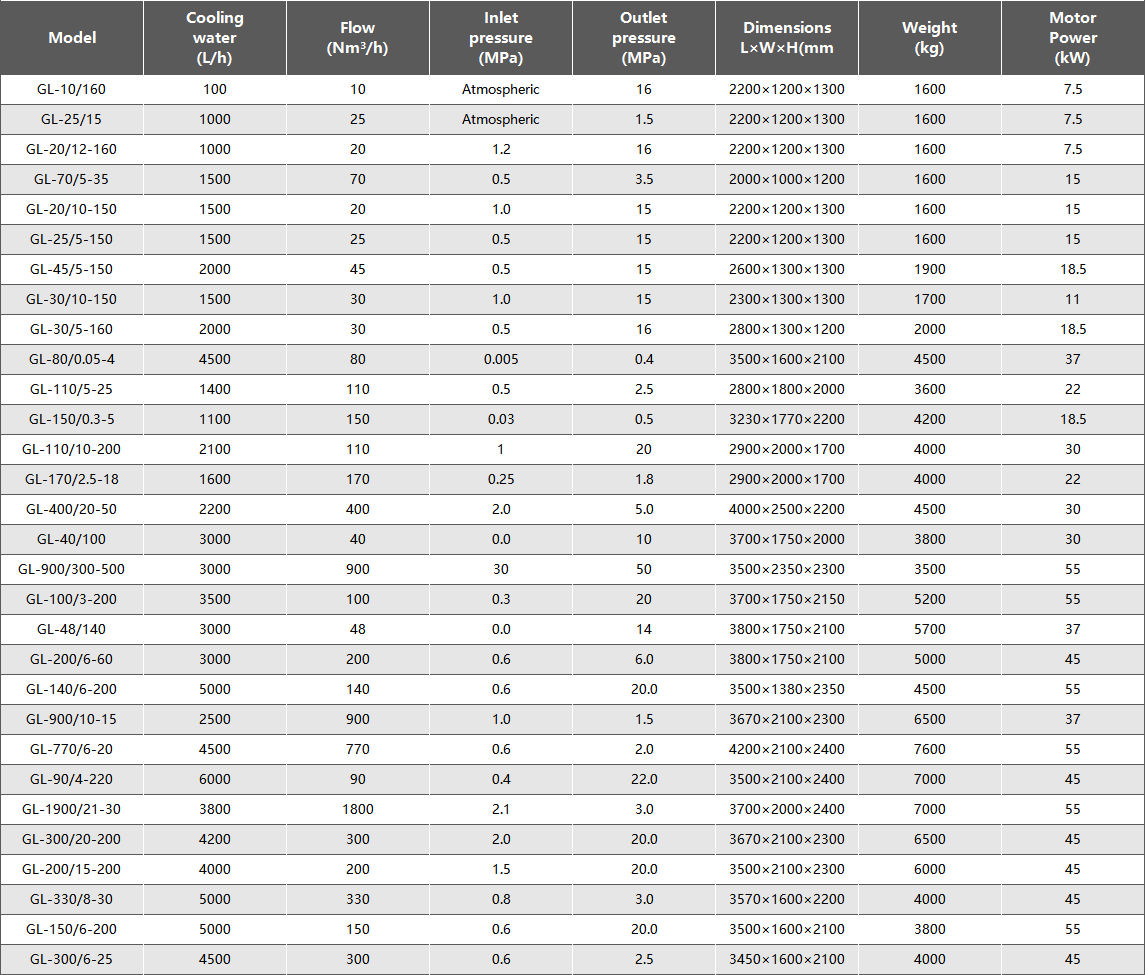Viewport: 1145px width, 975px height.
Task: Select the GL-1900/21-30 model cell
Action: pos(72,809)
